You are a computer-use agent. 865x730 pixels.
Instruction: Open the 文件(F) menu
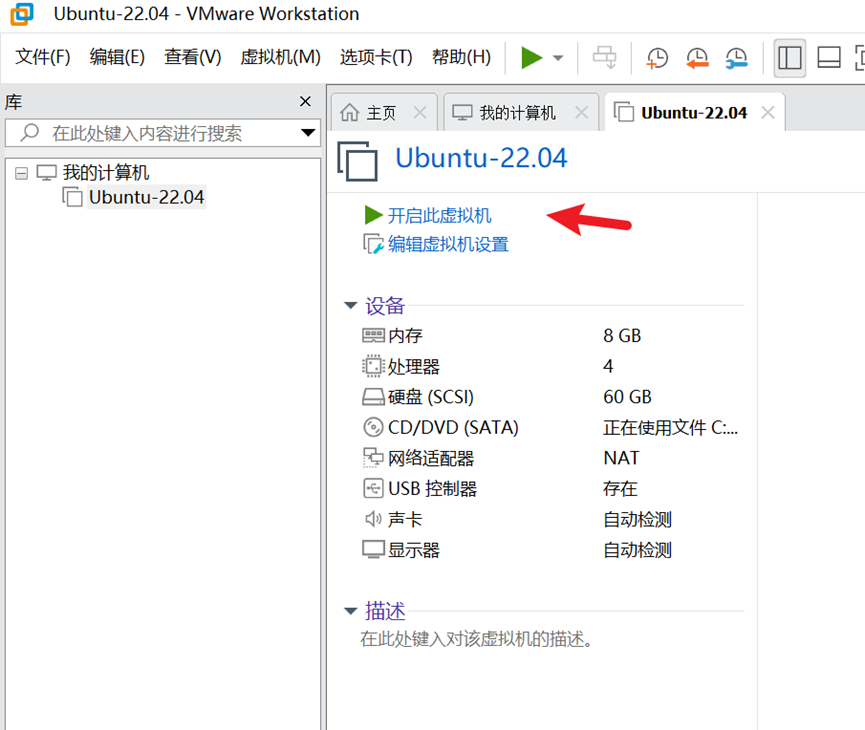coord(42,57)
